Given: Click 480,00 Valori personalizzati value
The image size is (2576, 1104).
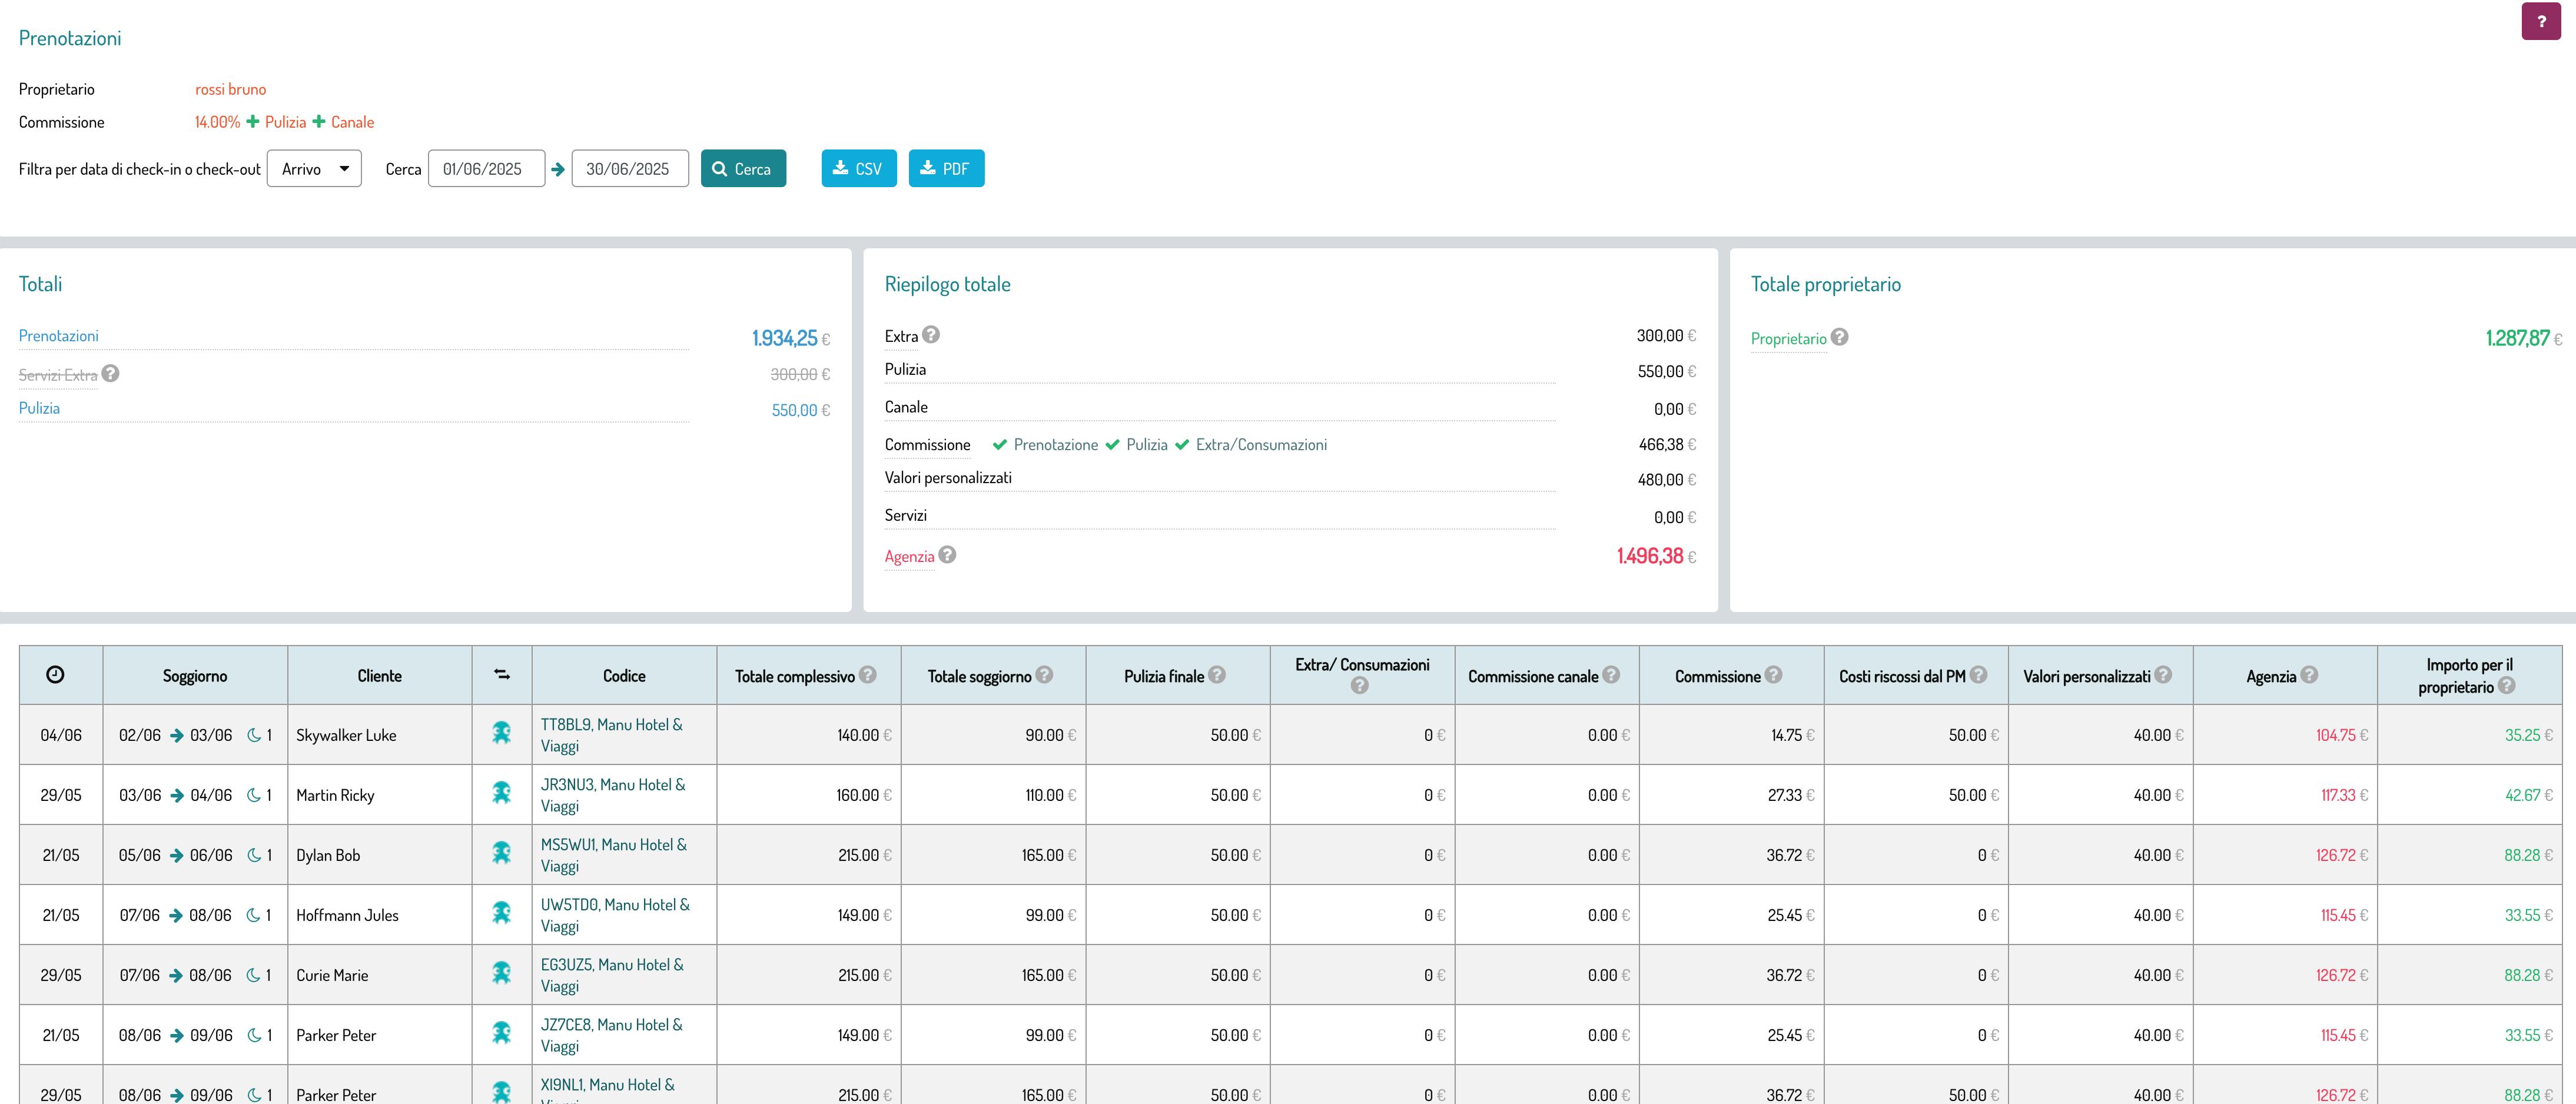Looking at the screenshot, I should 1661,480.
